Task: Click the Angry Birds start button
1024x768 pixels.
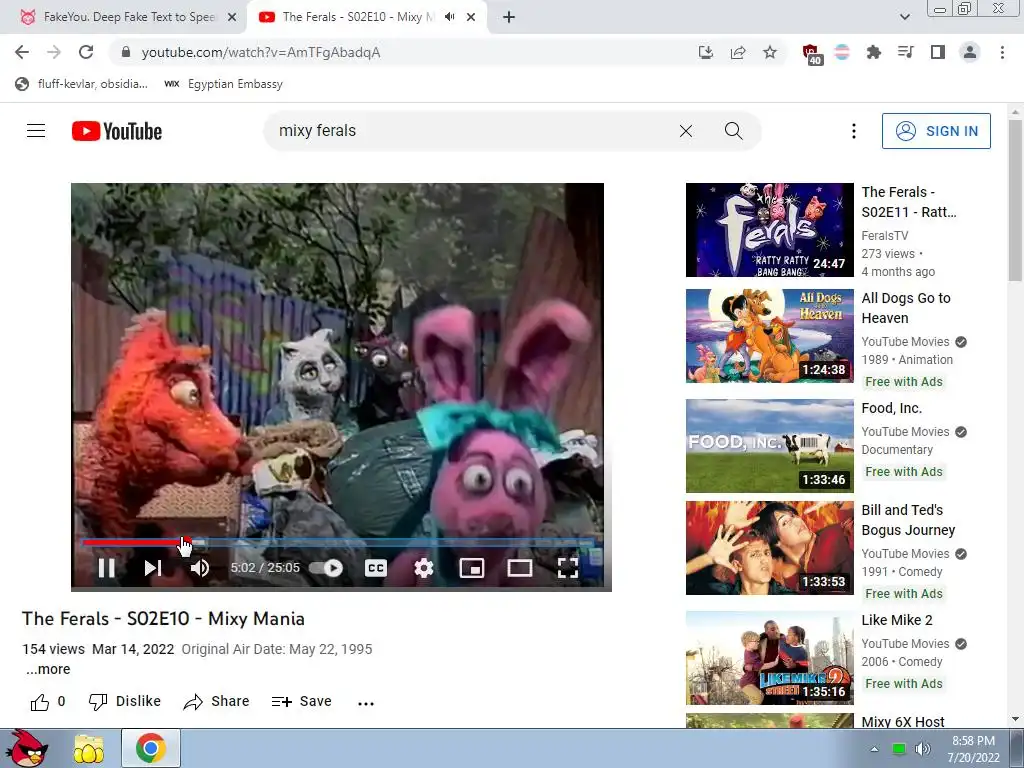Action: coord(27,748)
